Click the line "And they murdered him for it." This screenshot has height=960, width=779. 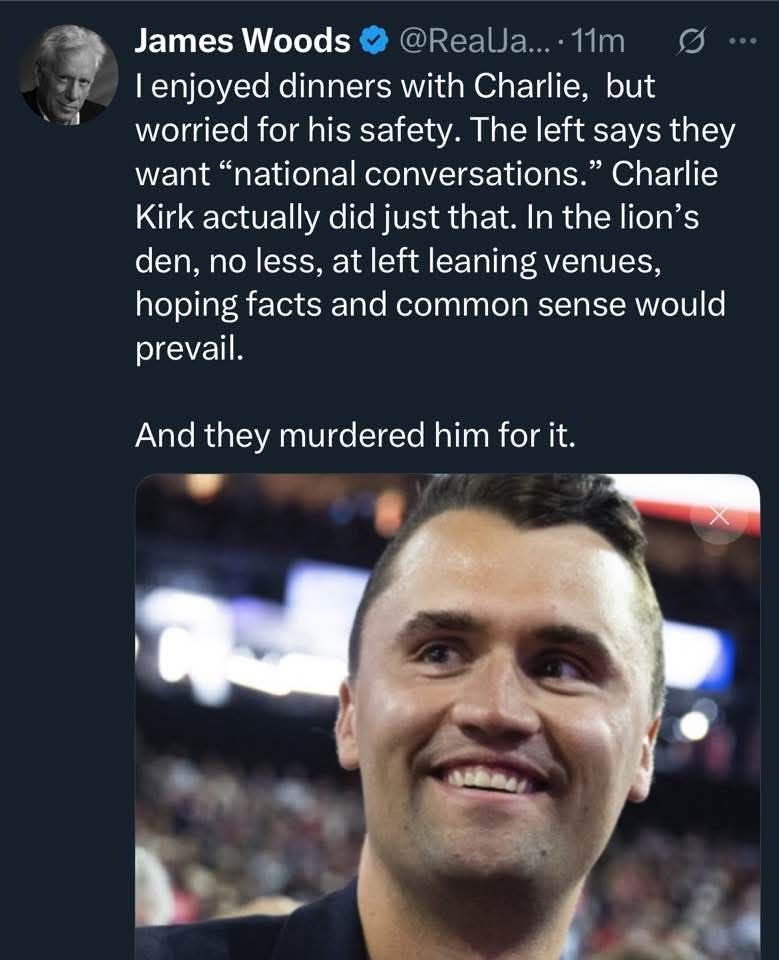355,435
